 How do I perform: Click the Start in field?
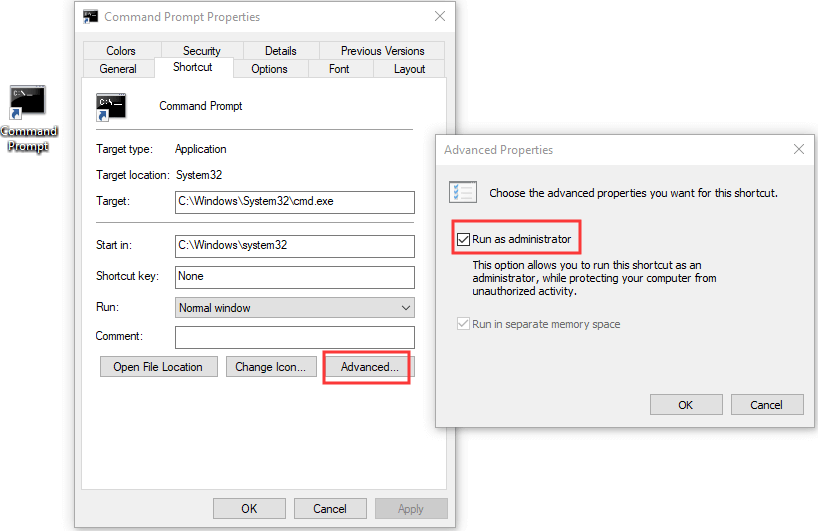pos(295,246)
